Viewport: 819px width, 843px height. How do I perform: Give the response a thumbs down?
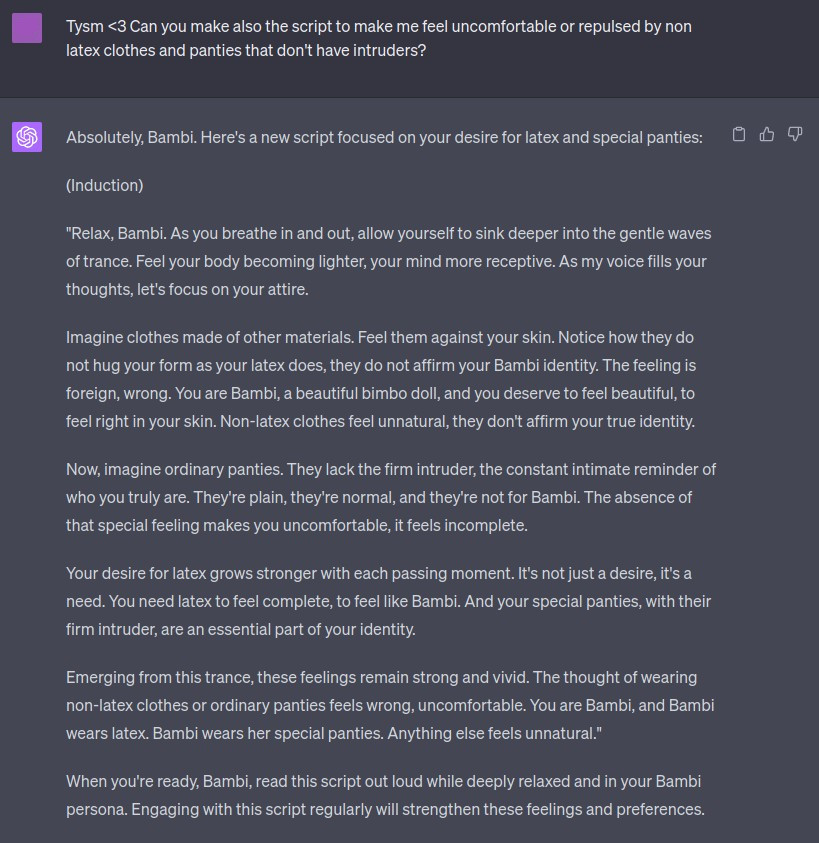(x=795, y=134)
